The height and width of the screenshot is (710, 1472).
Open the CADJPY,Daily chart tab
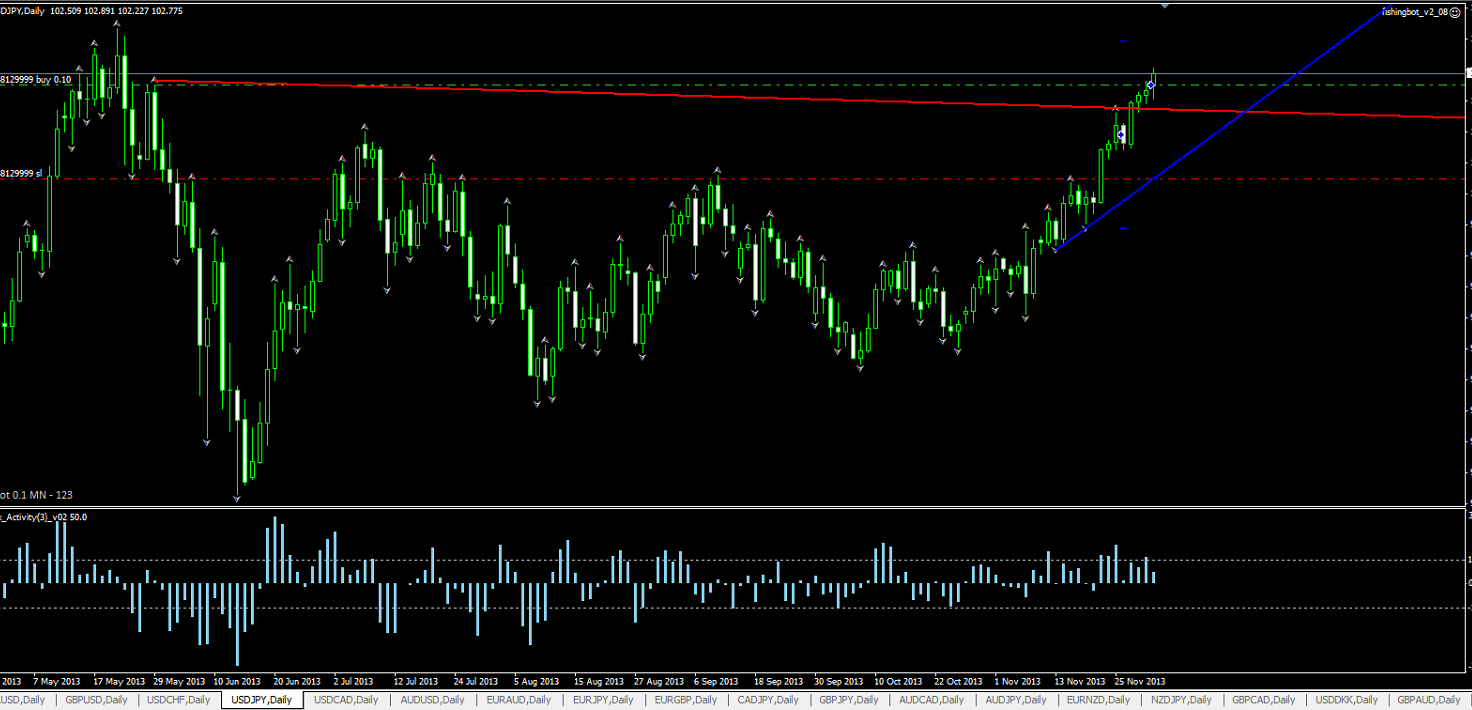pyautogui.click(x=769, y=700)
